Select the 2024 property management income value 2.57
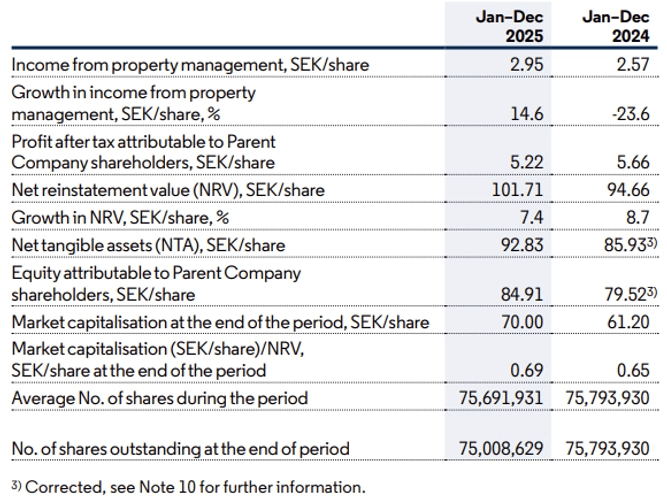Viewport: 667px width, 497px height. tap(634, 65)
